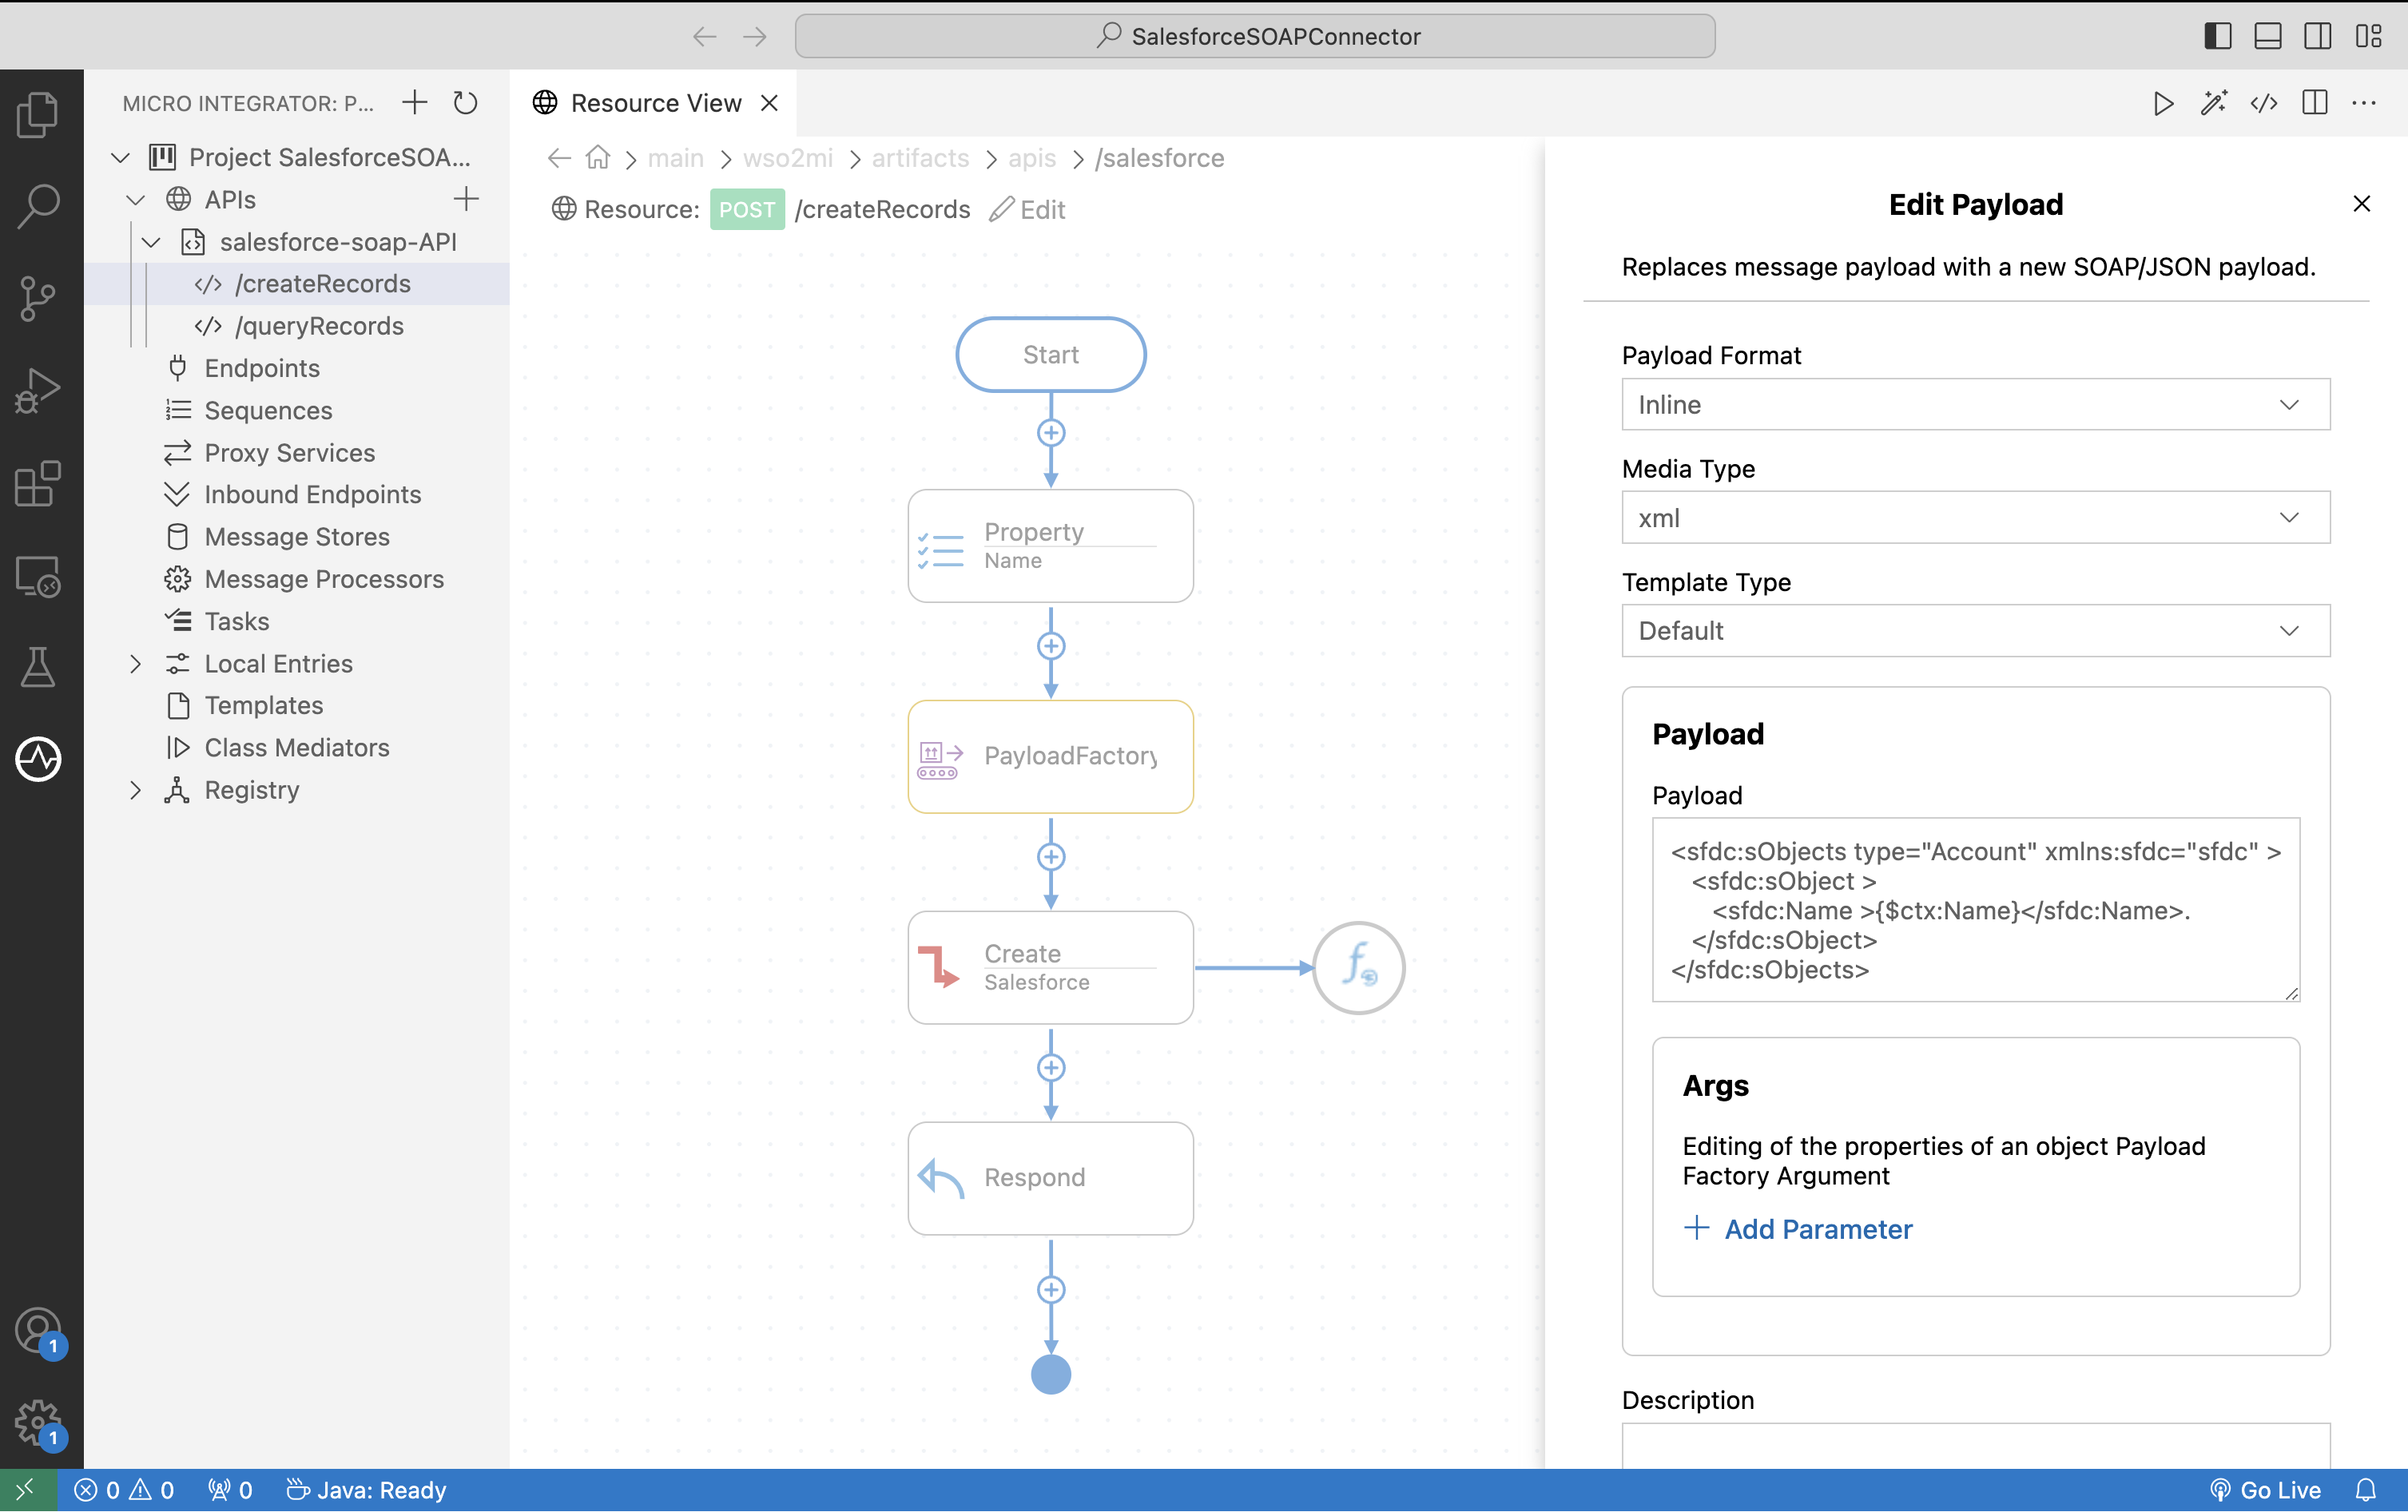Select the Respond mediator node

point(1050,1178)
